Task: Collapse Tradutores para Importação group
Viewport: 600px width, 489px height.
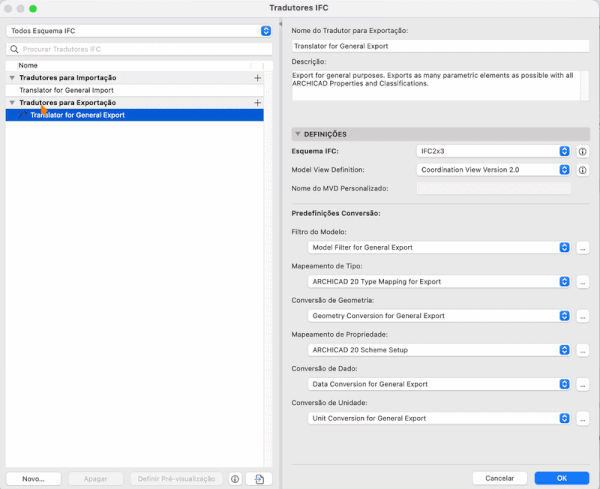Action: click(x=12, y=78)
